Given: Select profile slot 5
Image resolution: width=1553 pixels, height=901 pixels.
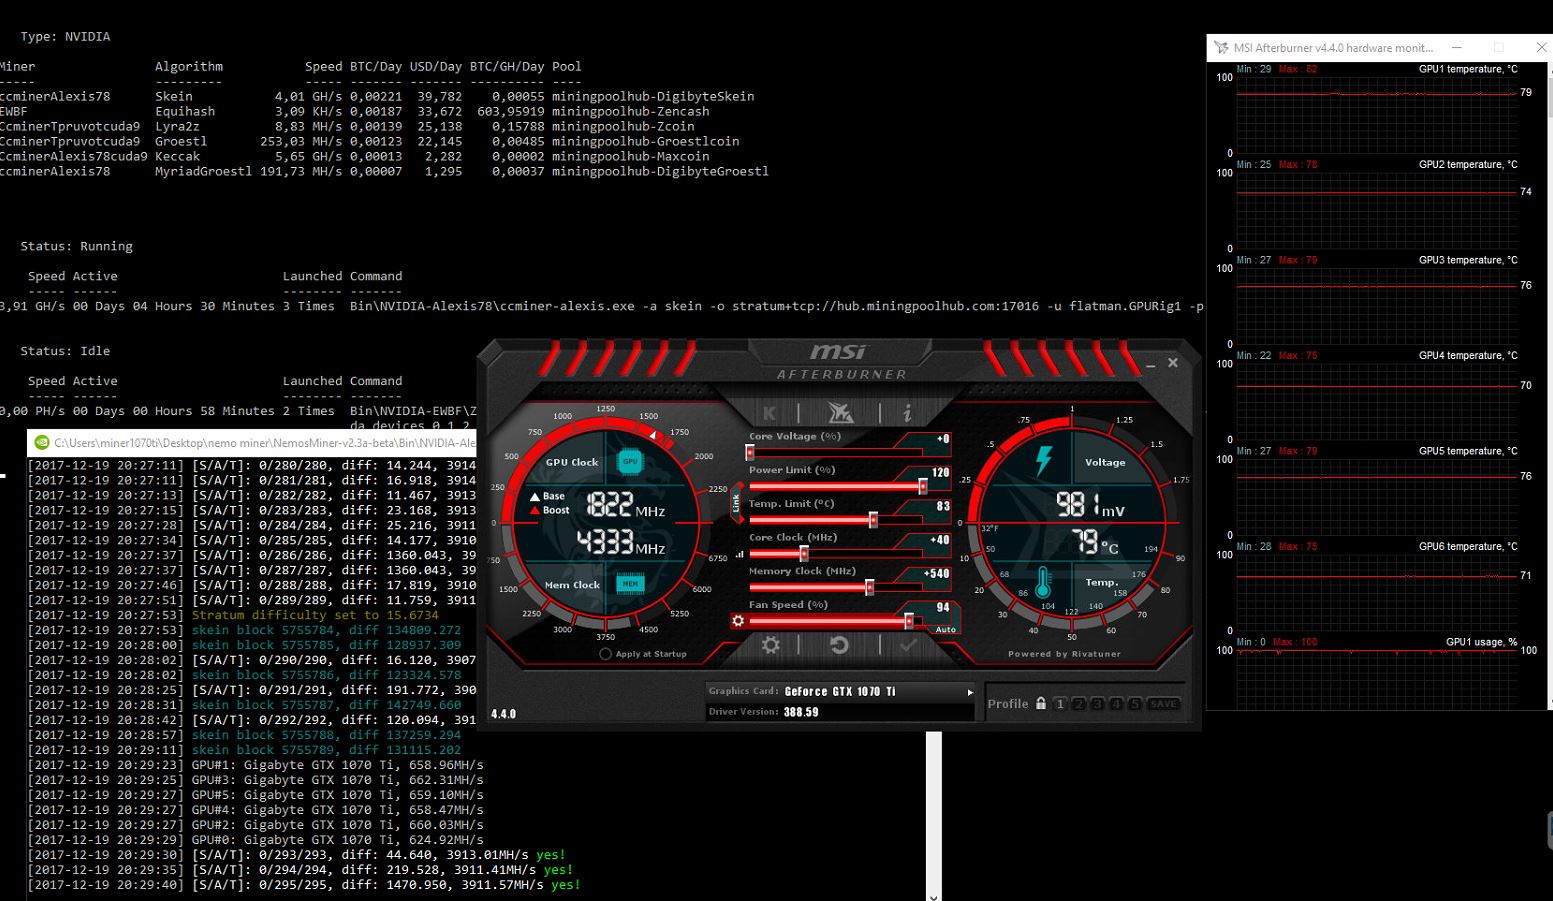Looking at the screenshot, I should [x=1134, y=704].
